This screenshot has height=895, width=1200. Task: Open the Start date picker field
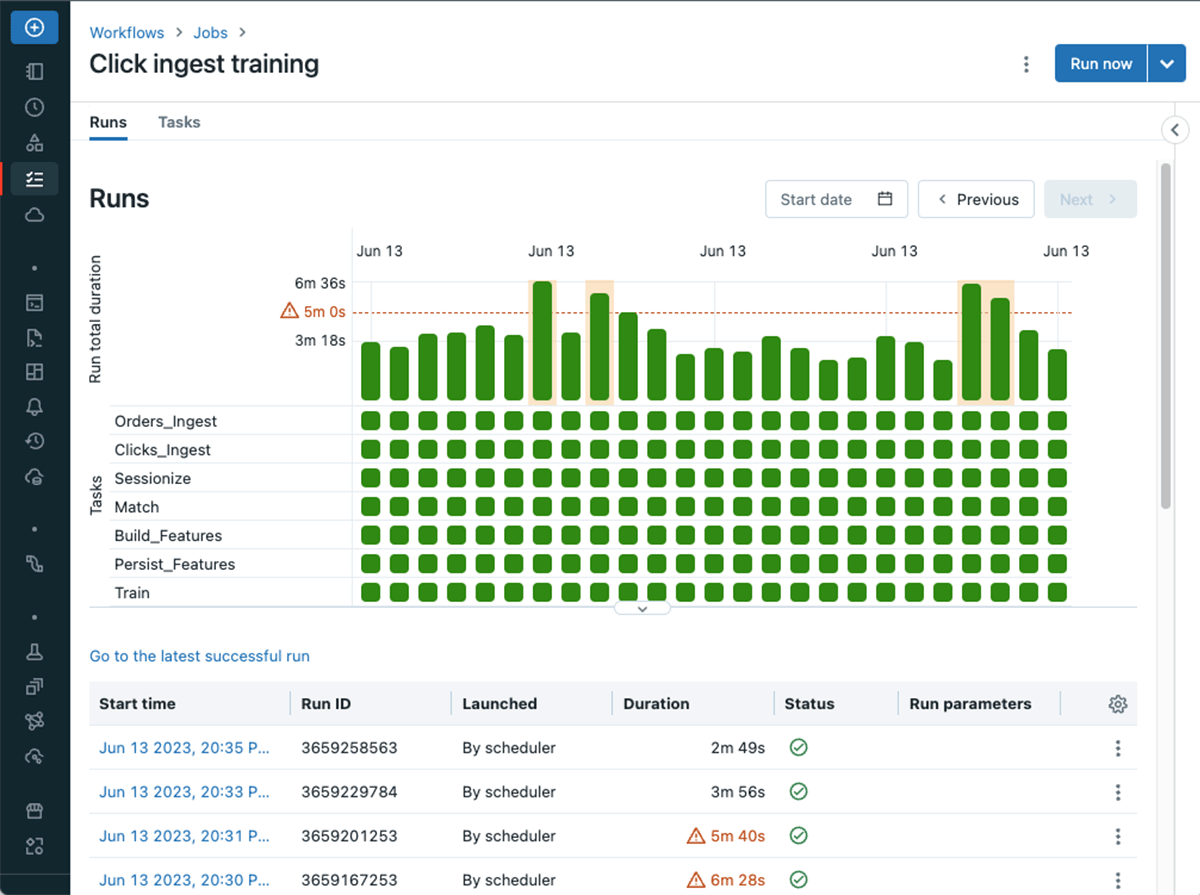point(836,199)
